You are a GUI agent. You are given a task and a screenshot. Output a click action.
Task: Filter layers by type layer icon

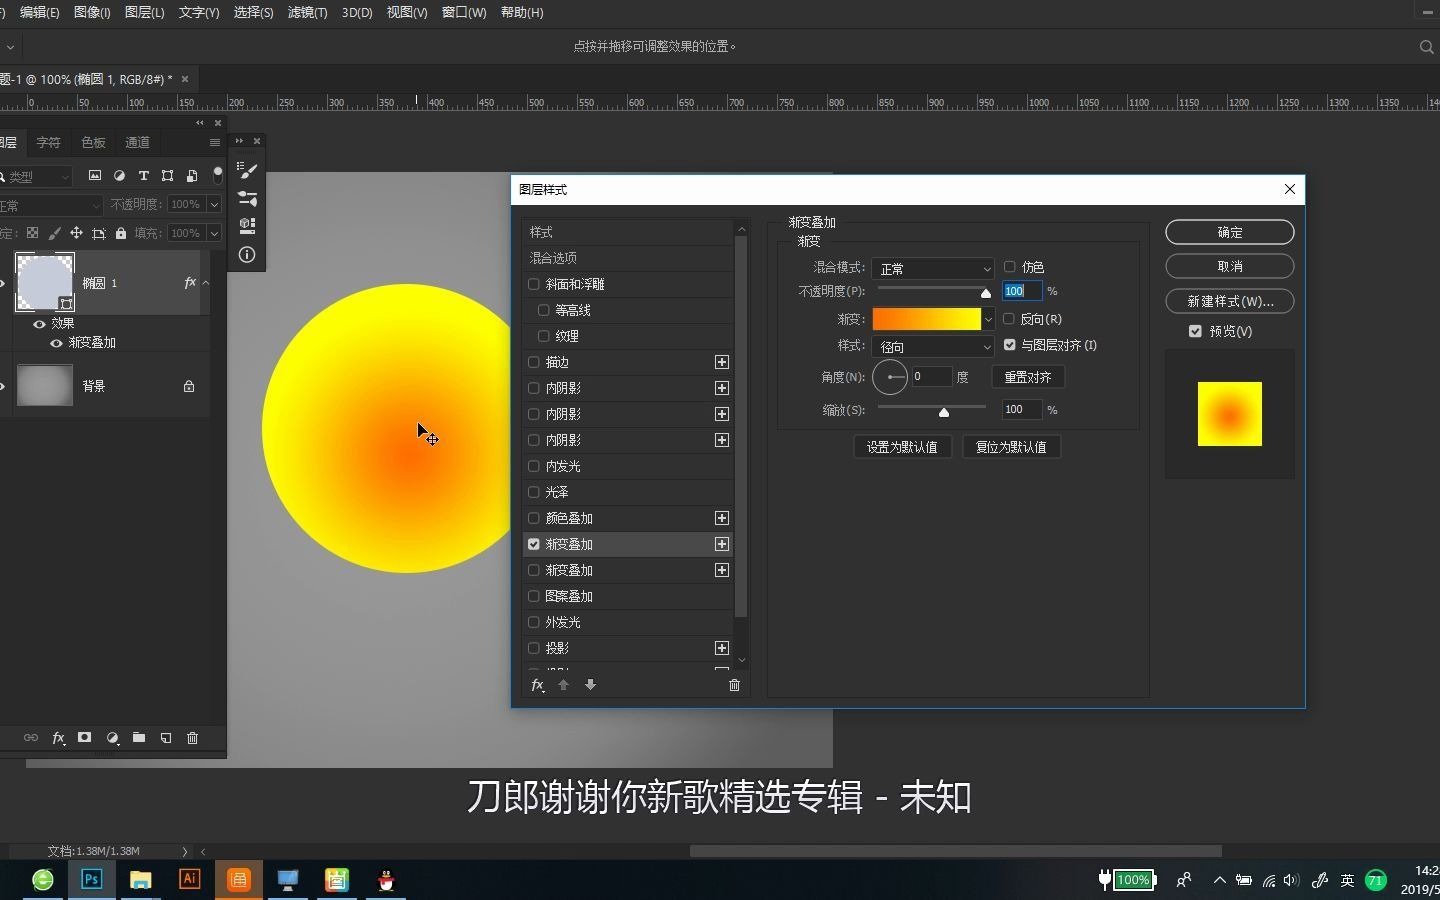(143, 176)
